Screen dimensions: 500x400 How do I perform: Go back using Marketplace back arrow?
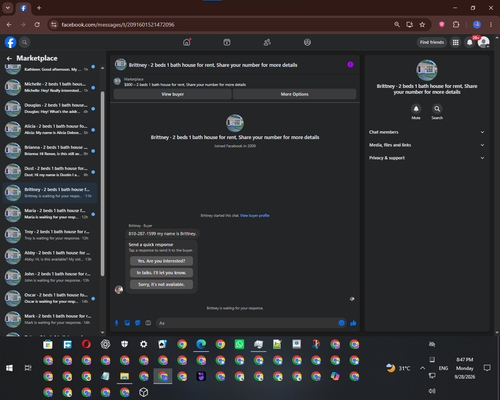pyautogui.click(x=9, y=58)
